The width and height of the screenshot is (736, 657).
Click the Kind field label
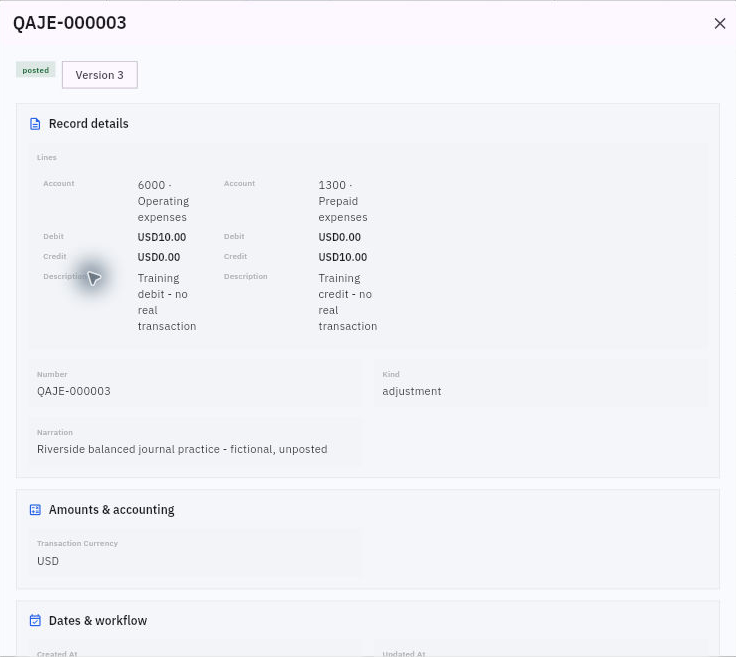point(391,374)
